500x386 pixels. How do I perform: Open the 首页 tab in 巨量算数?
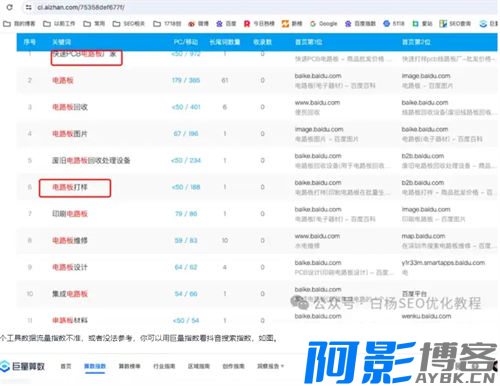[66, 366]
